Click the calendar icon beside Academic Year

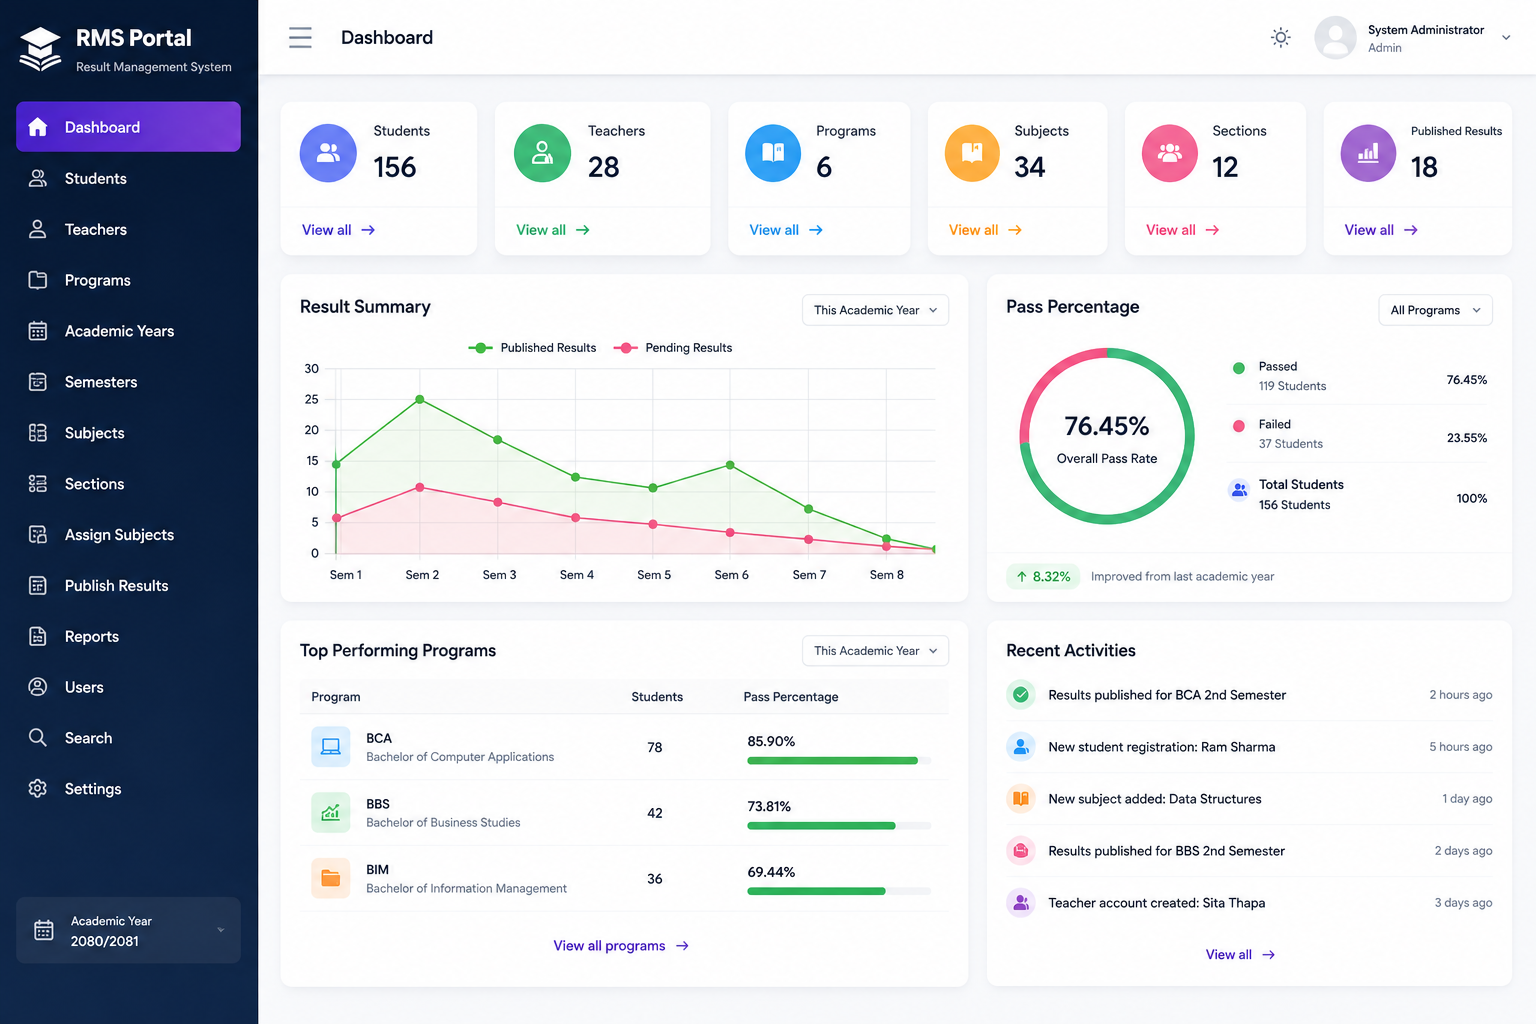44,930
